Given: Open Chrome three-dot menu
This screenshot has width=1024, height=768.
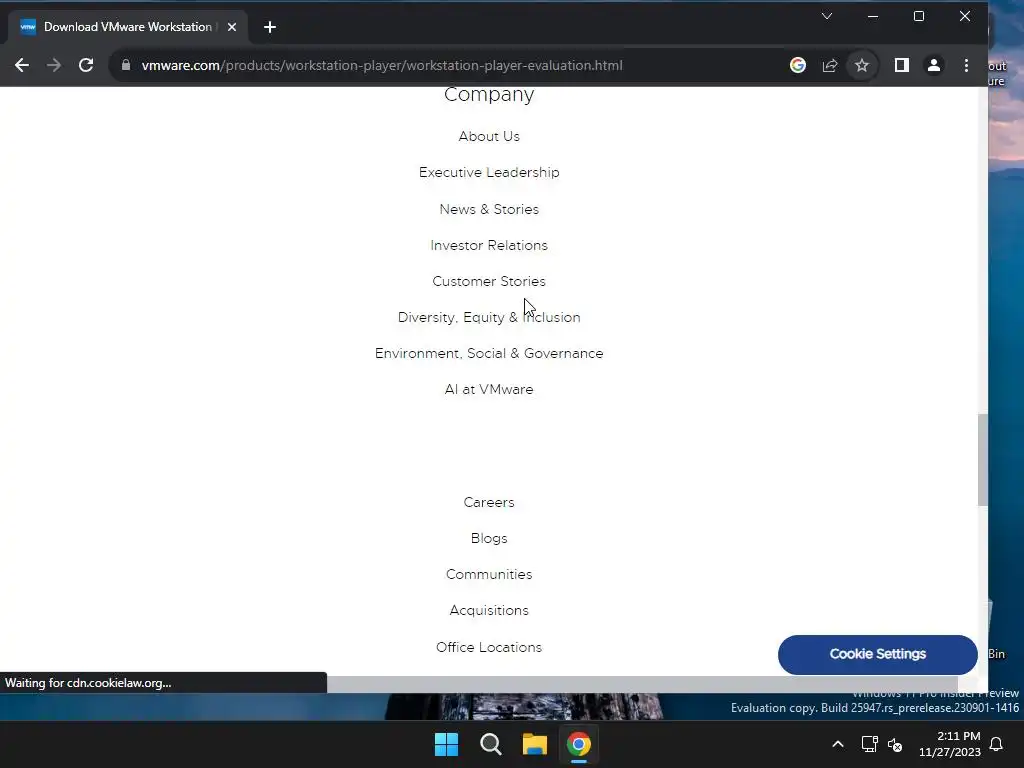Looking at the screenshot, I should pos(967,65).
